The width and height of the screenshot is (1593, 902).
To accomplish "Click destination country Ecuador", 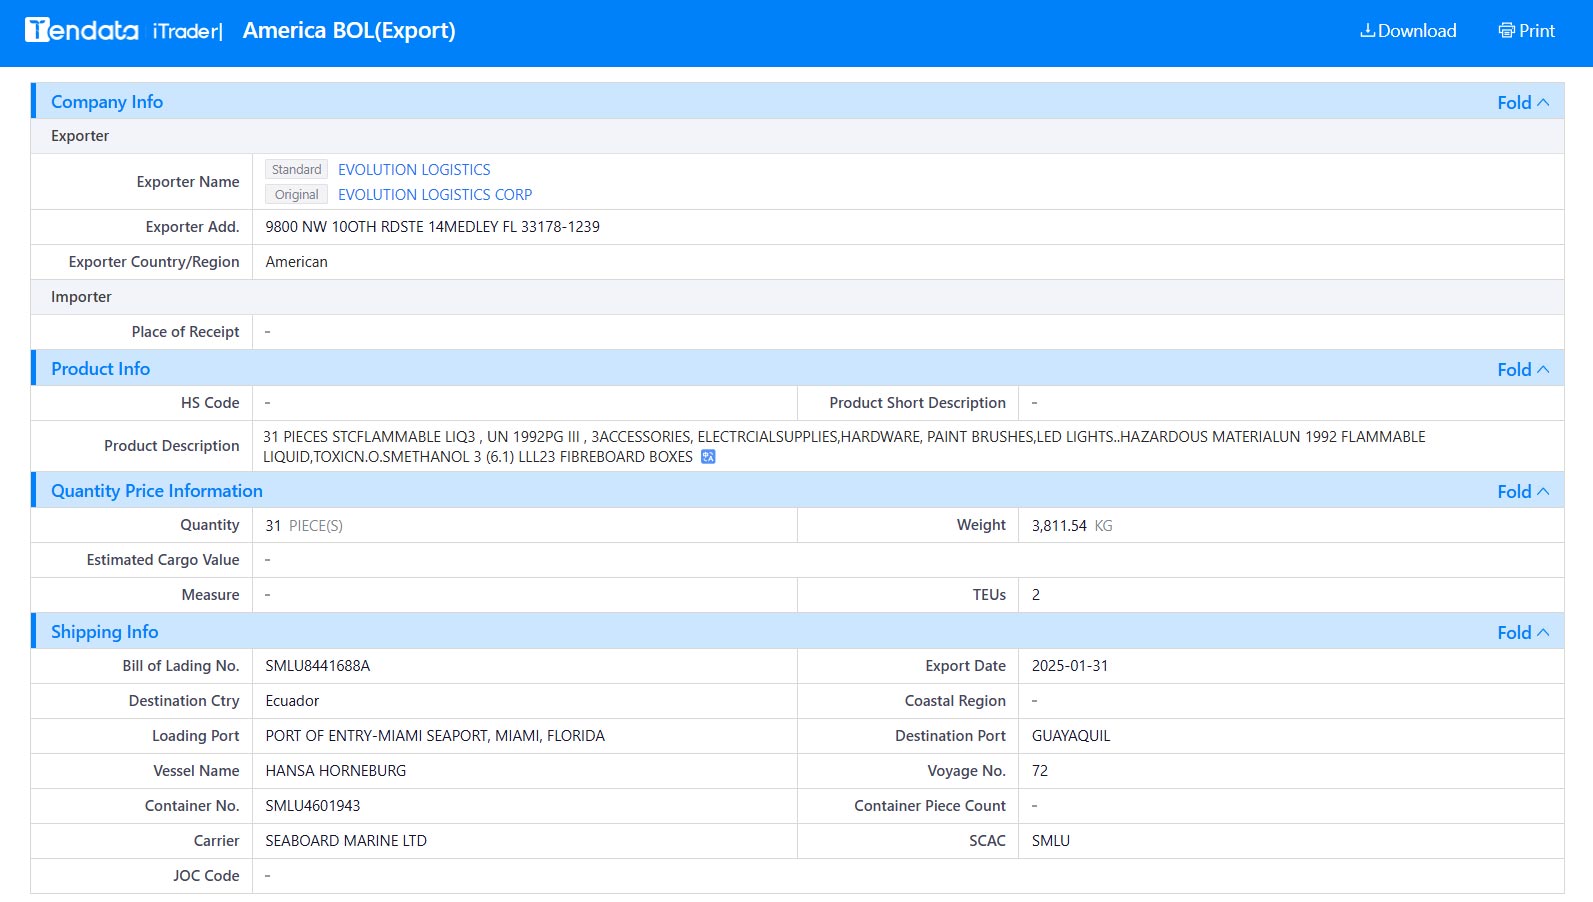I will 292,701.
